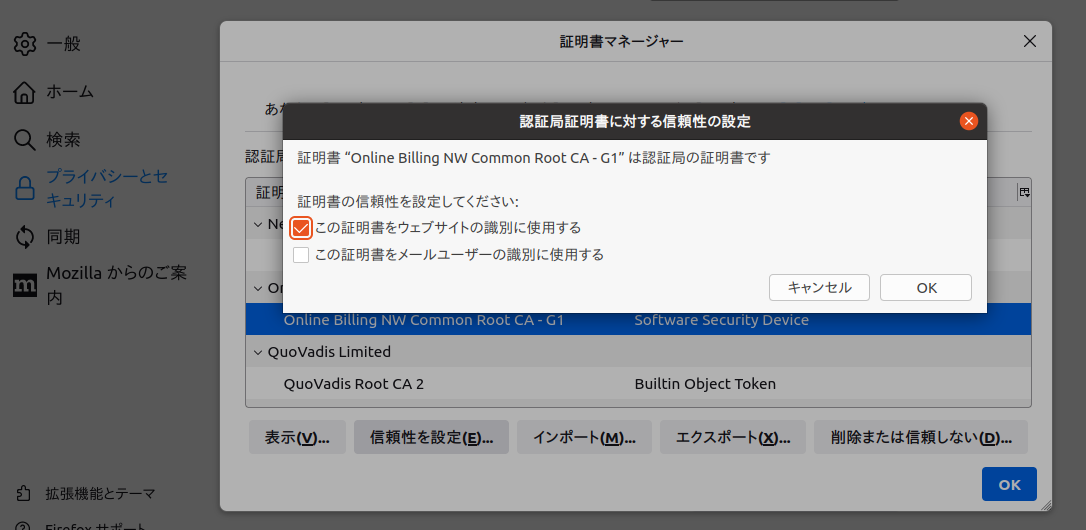Select 'Online Billing NW Common Root CA - G1' row

tap(638, 320)
